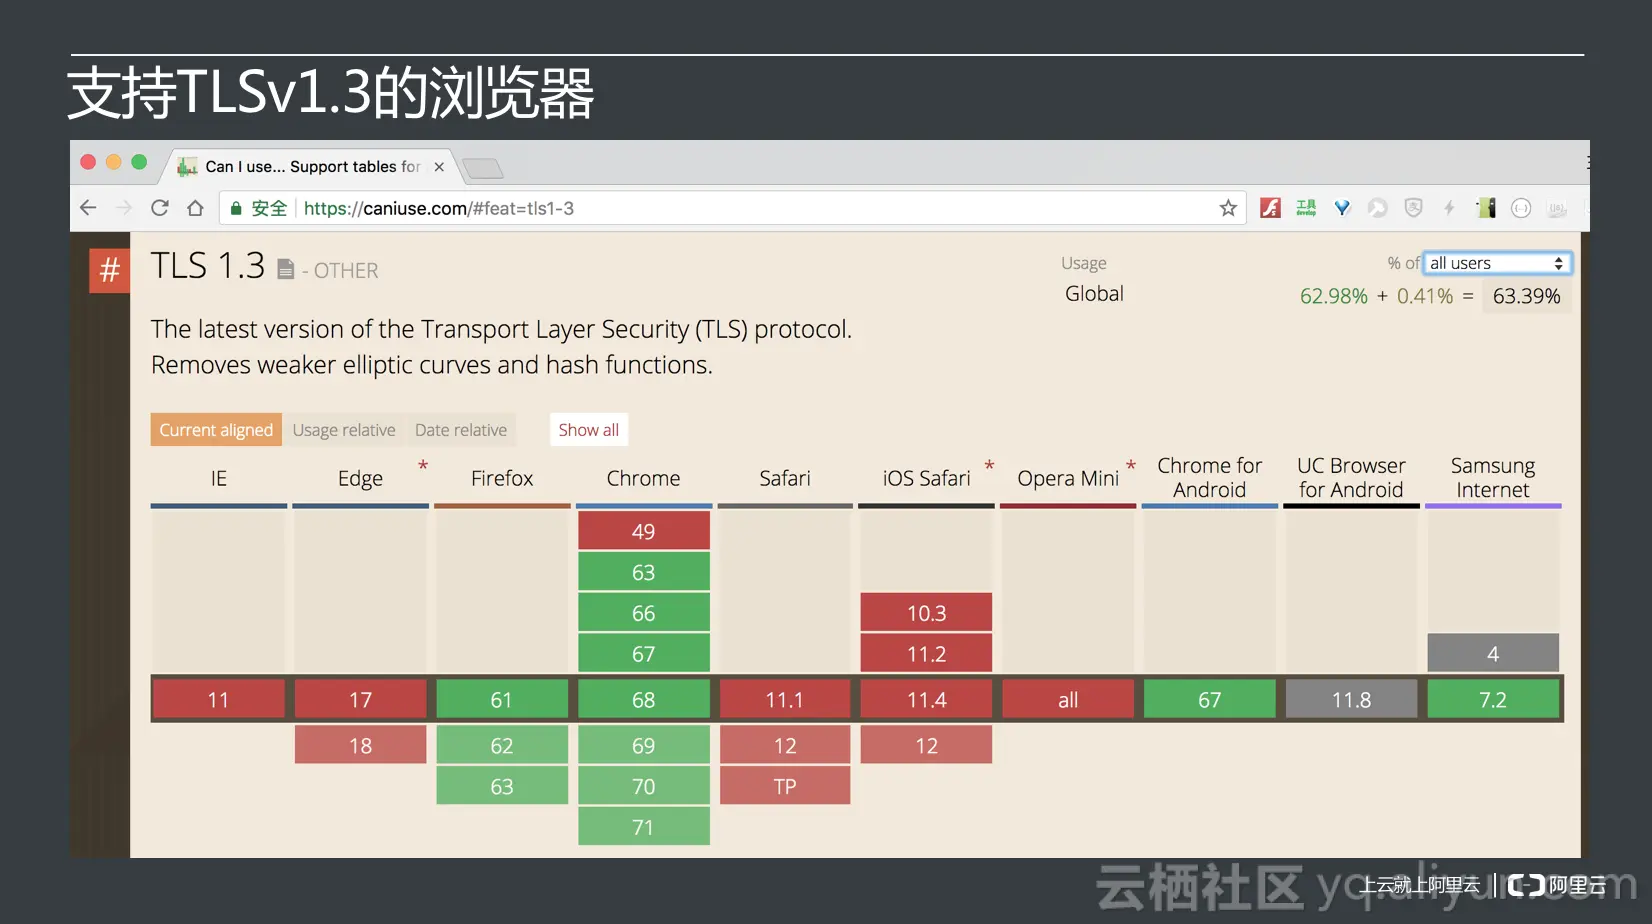Click the browser forward arrow
This screenshot has height=924, width=1652.
point(124,208)
